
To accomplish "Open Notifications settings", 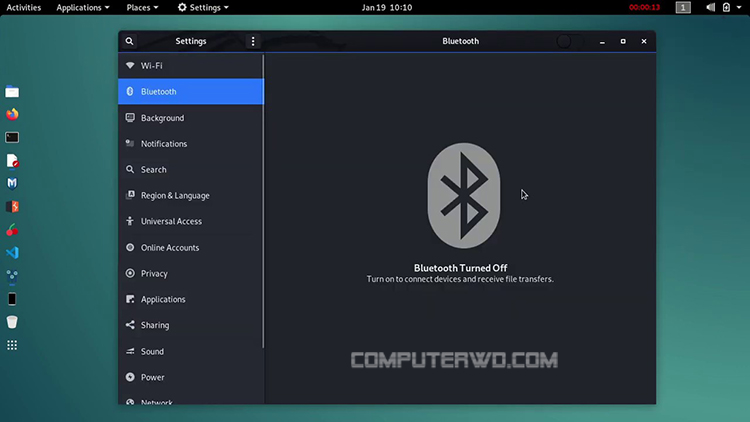I will [191, 144].
